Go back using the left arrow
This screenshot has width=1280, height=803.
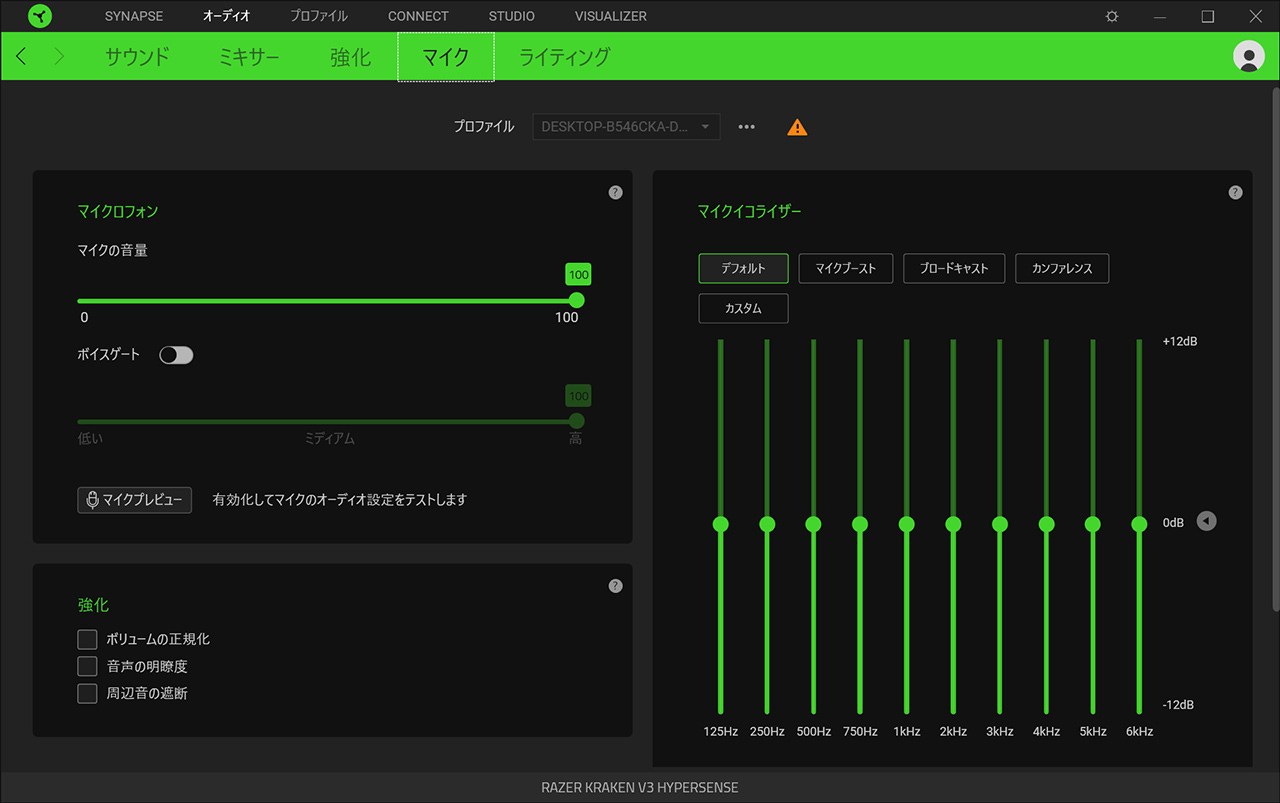click(21, 57)
